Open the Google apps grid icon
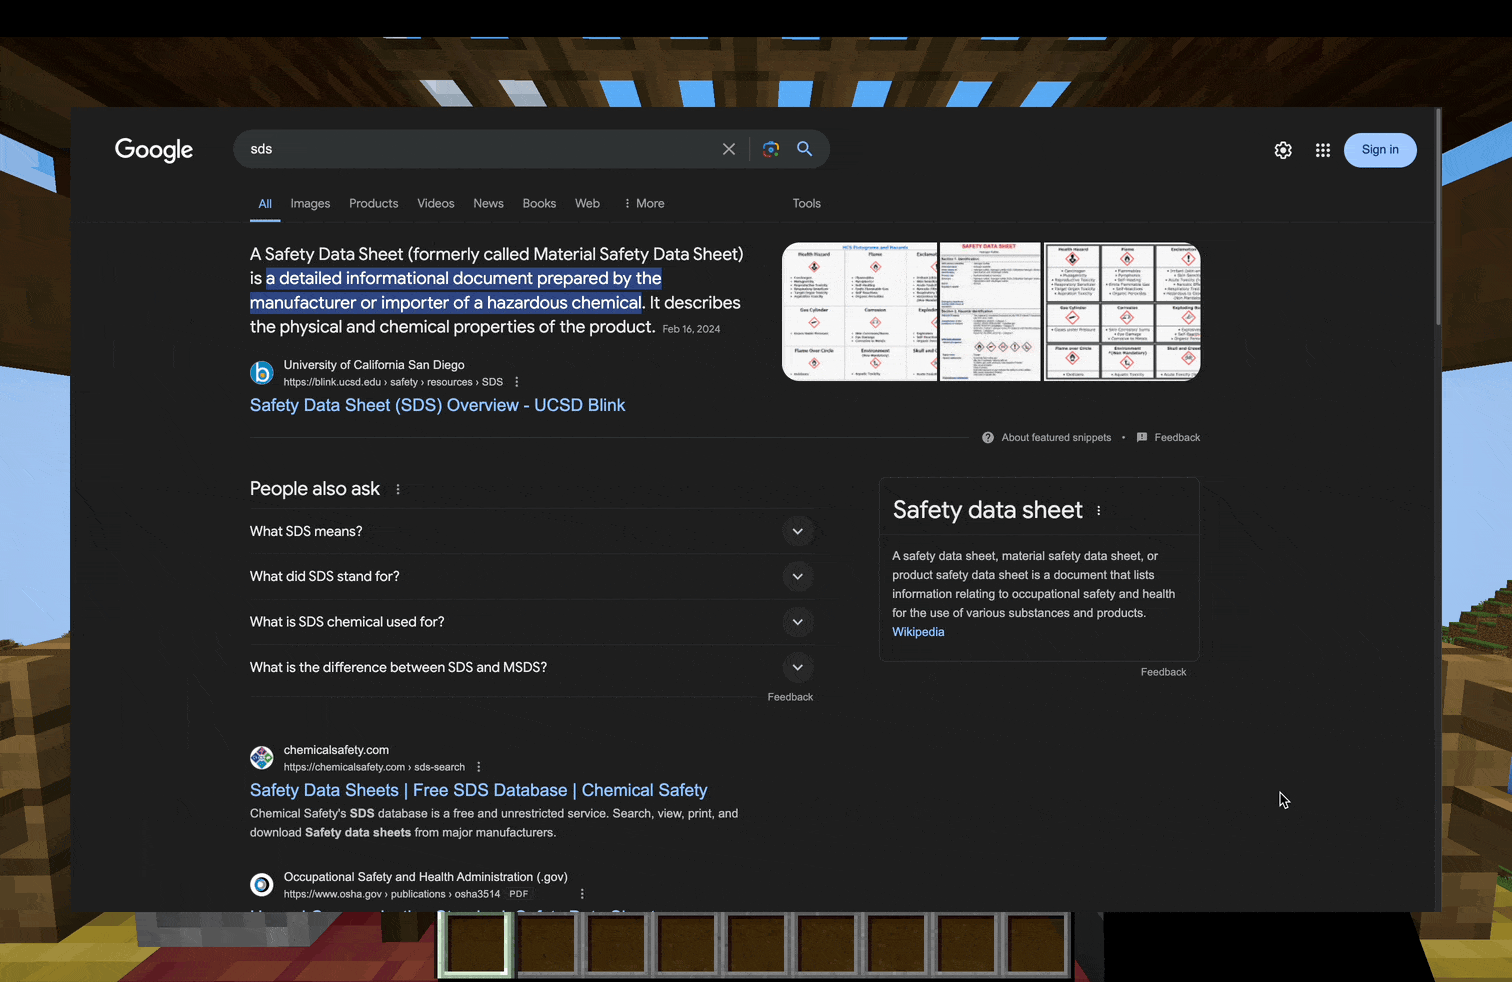Viewport: 1512px width, 982px height. click(x=1323, y=150)
